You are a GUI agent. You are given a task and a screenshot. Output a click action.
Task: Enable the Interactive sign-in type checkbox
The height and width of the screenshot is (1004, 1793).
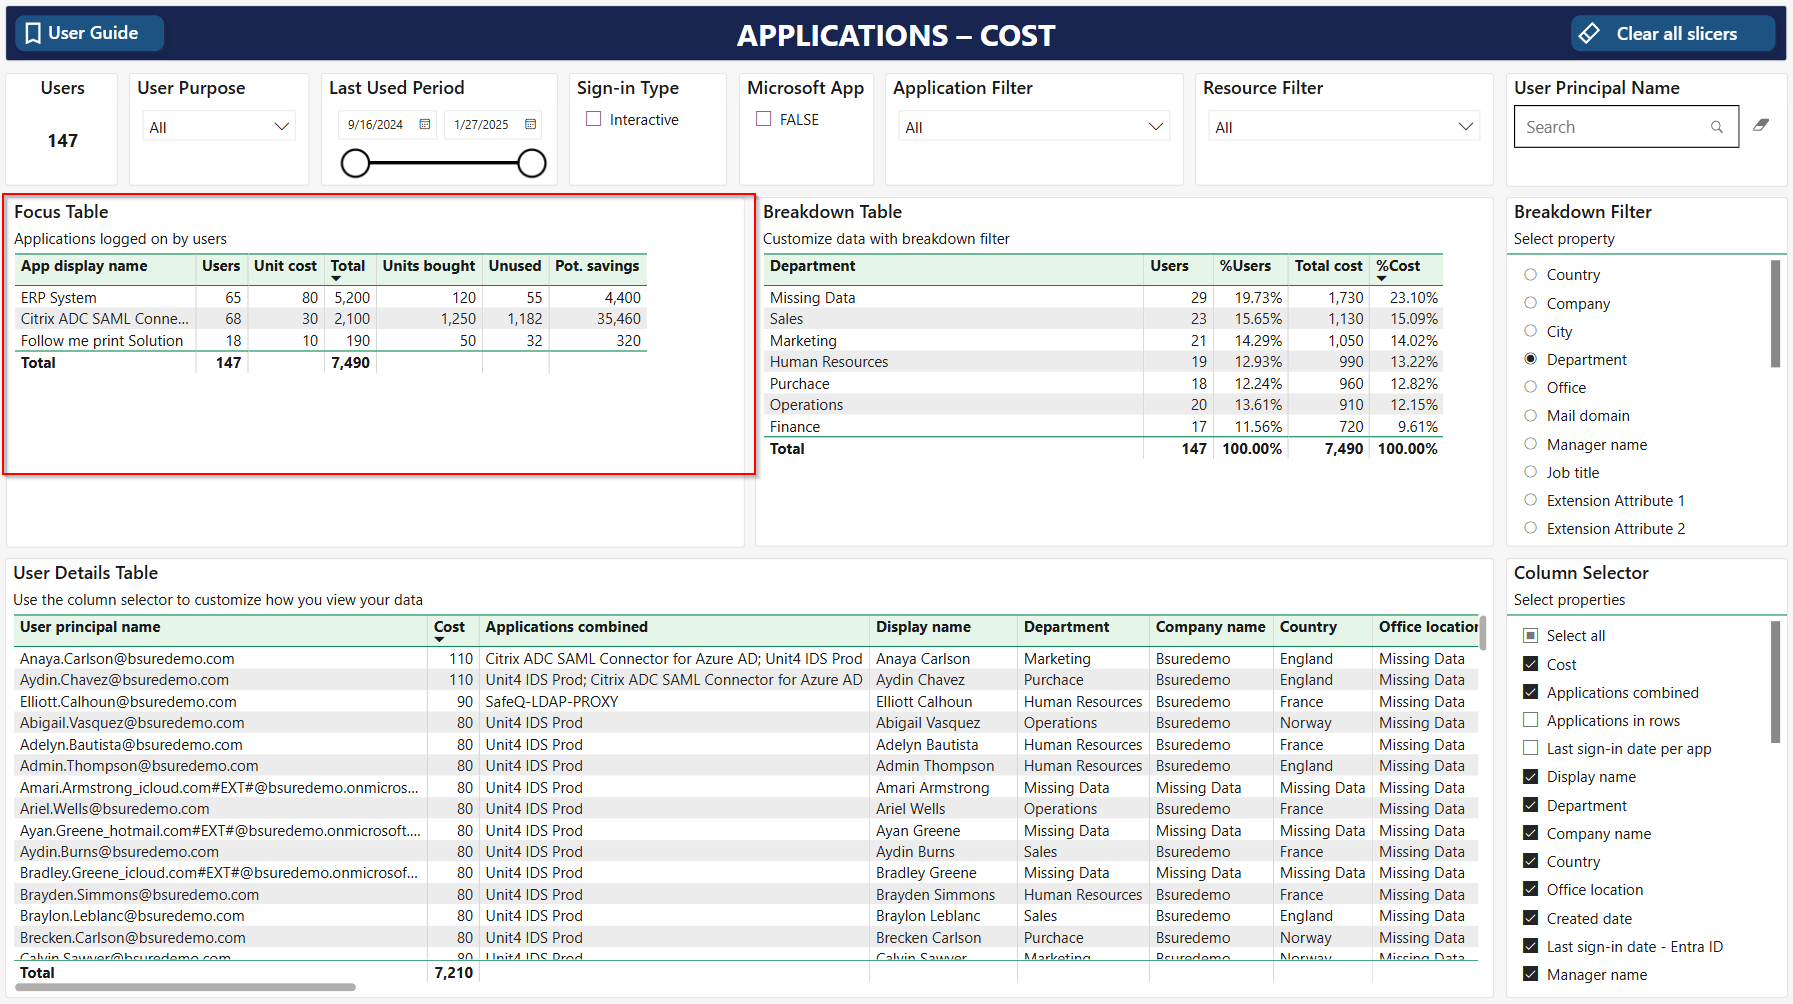coord(594,119)
